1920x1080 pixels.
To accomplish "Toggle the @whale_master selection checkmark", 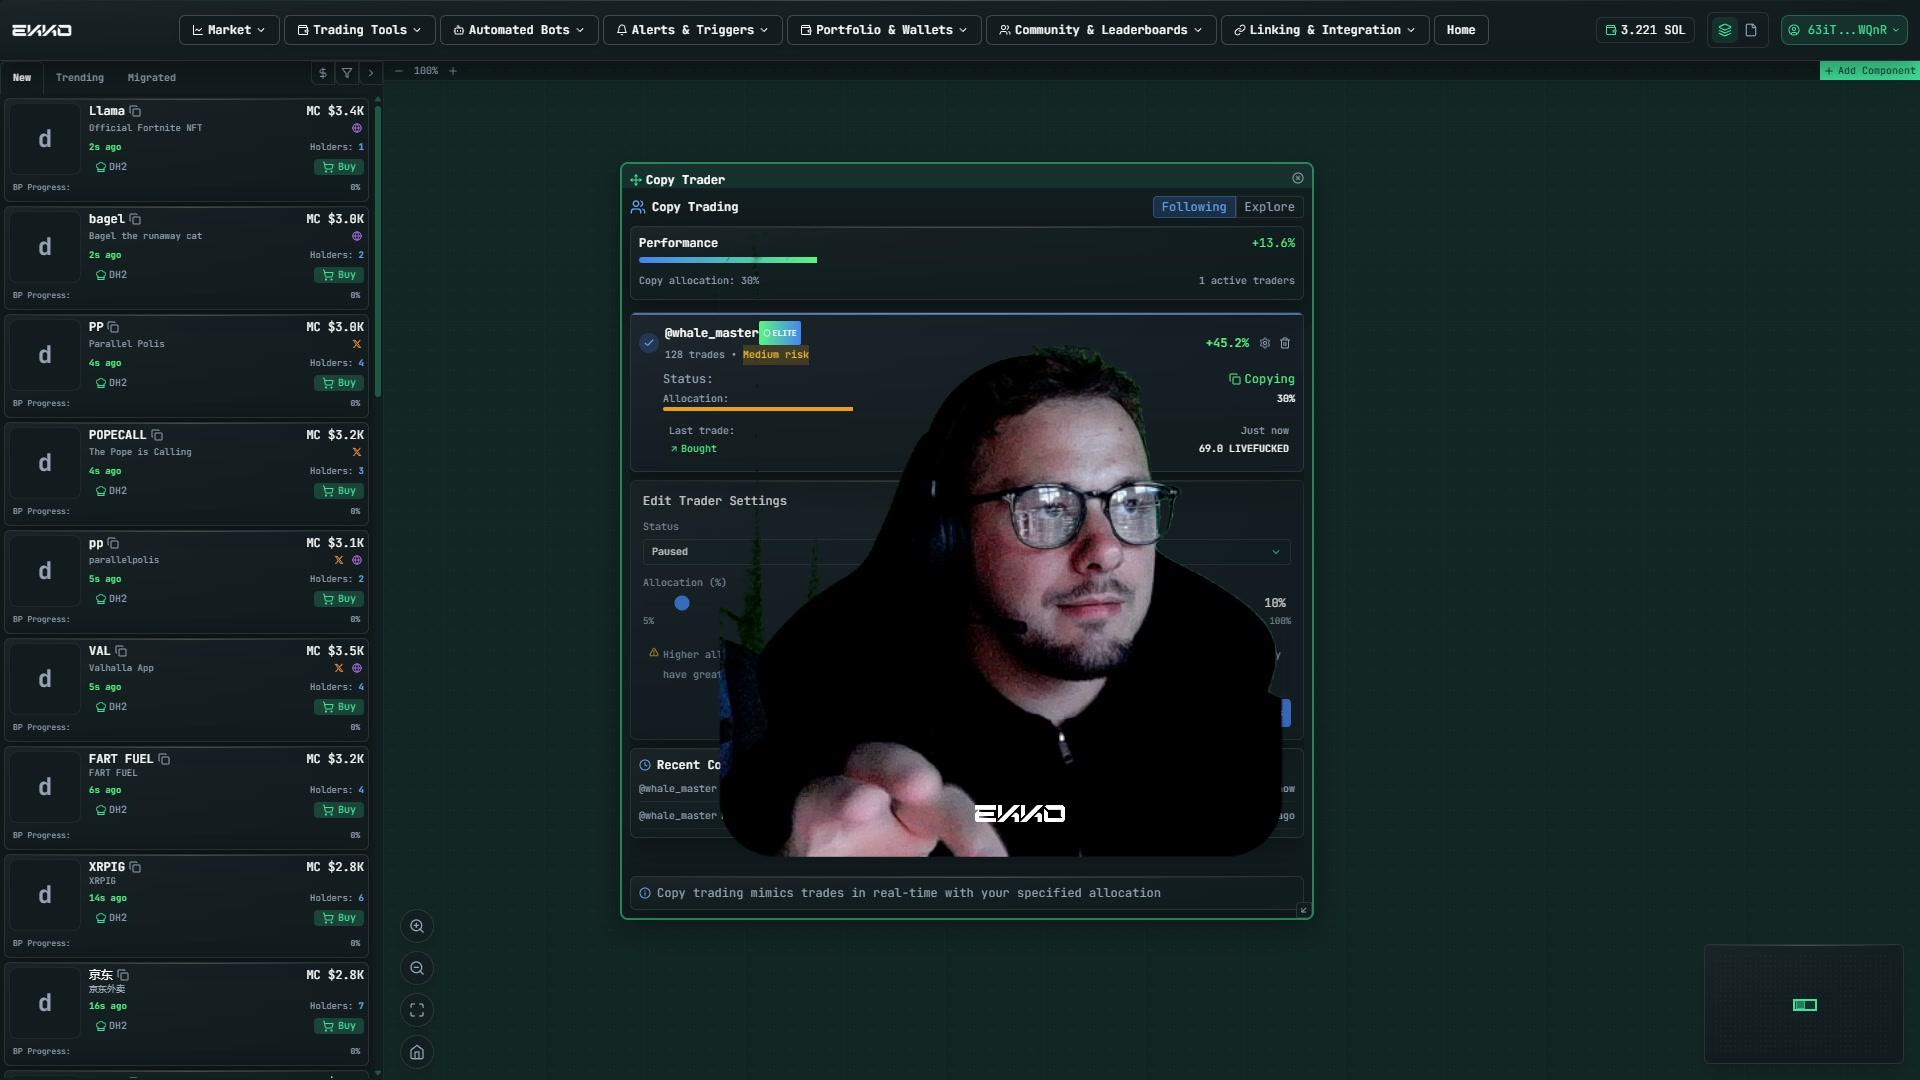I will click(x=649, y=342).
